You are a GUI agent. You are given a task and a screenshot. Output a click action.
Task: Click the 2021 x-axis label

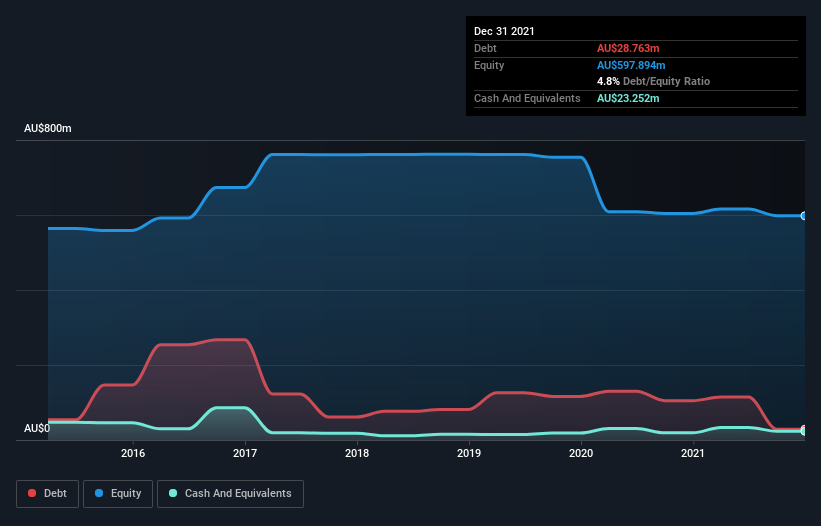(x=693, y=453)
